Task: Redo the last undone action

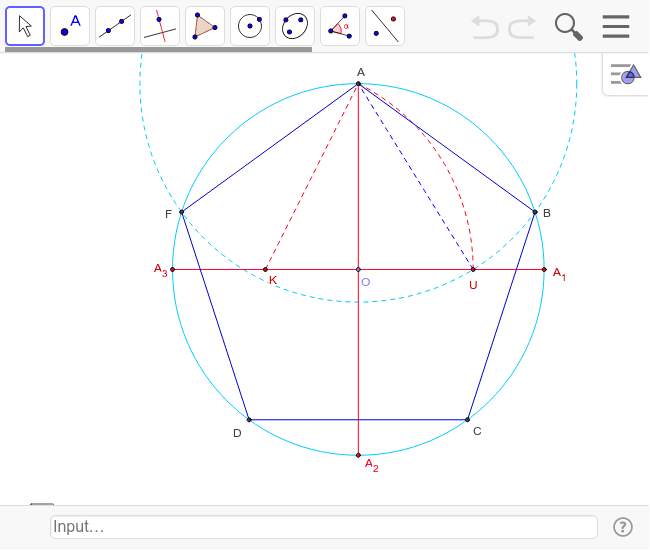Action: (522, 27)
